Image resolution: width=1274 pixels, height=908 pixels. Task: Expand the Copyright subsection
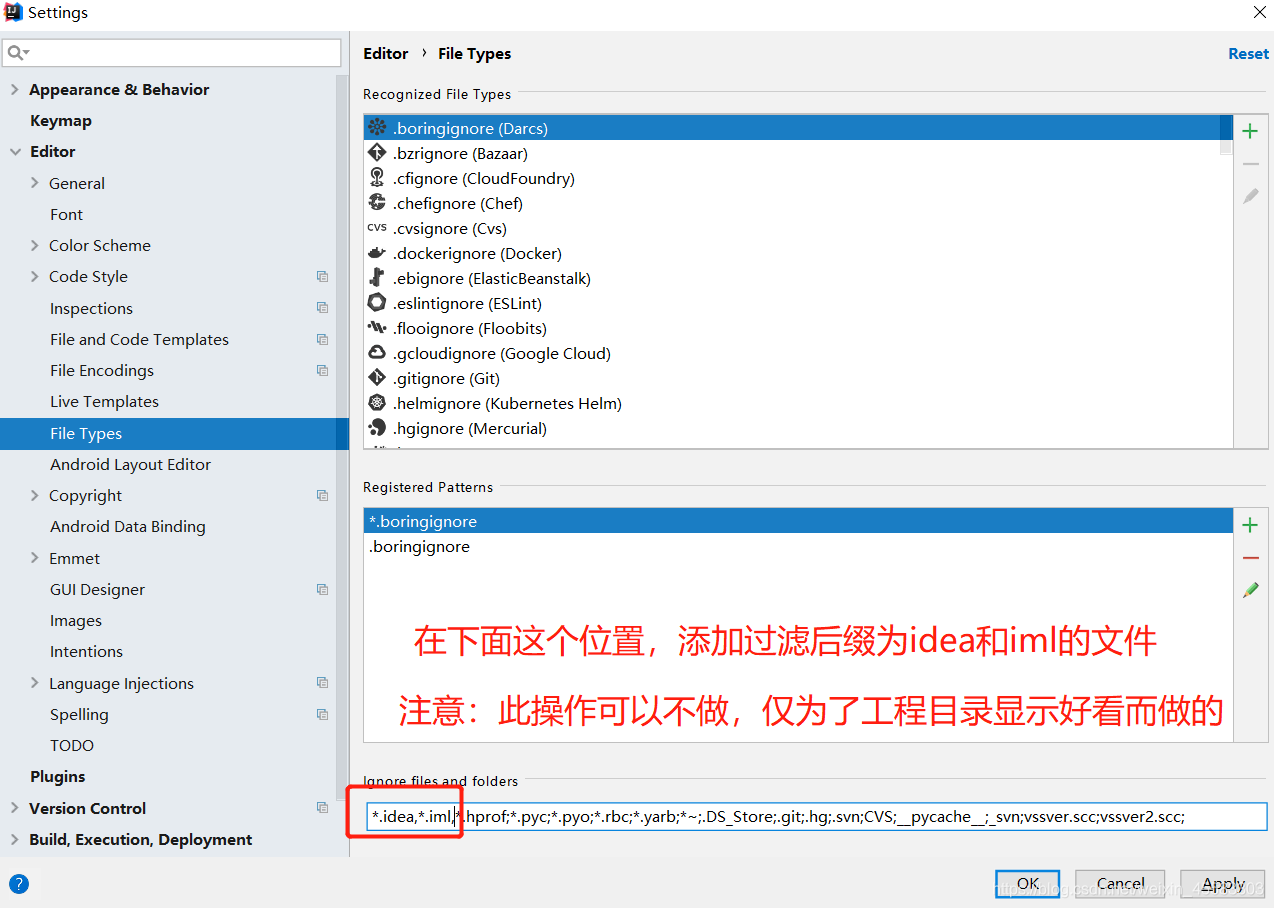(35, 496)
